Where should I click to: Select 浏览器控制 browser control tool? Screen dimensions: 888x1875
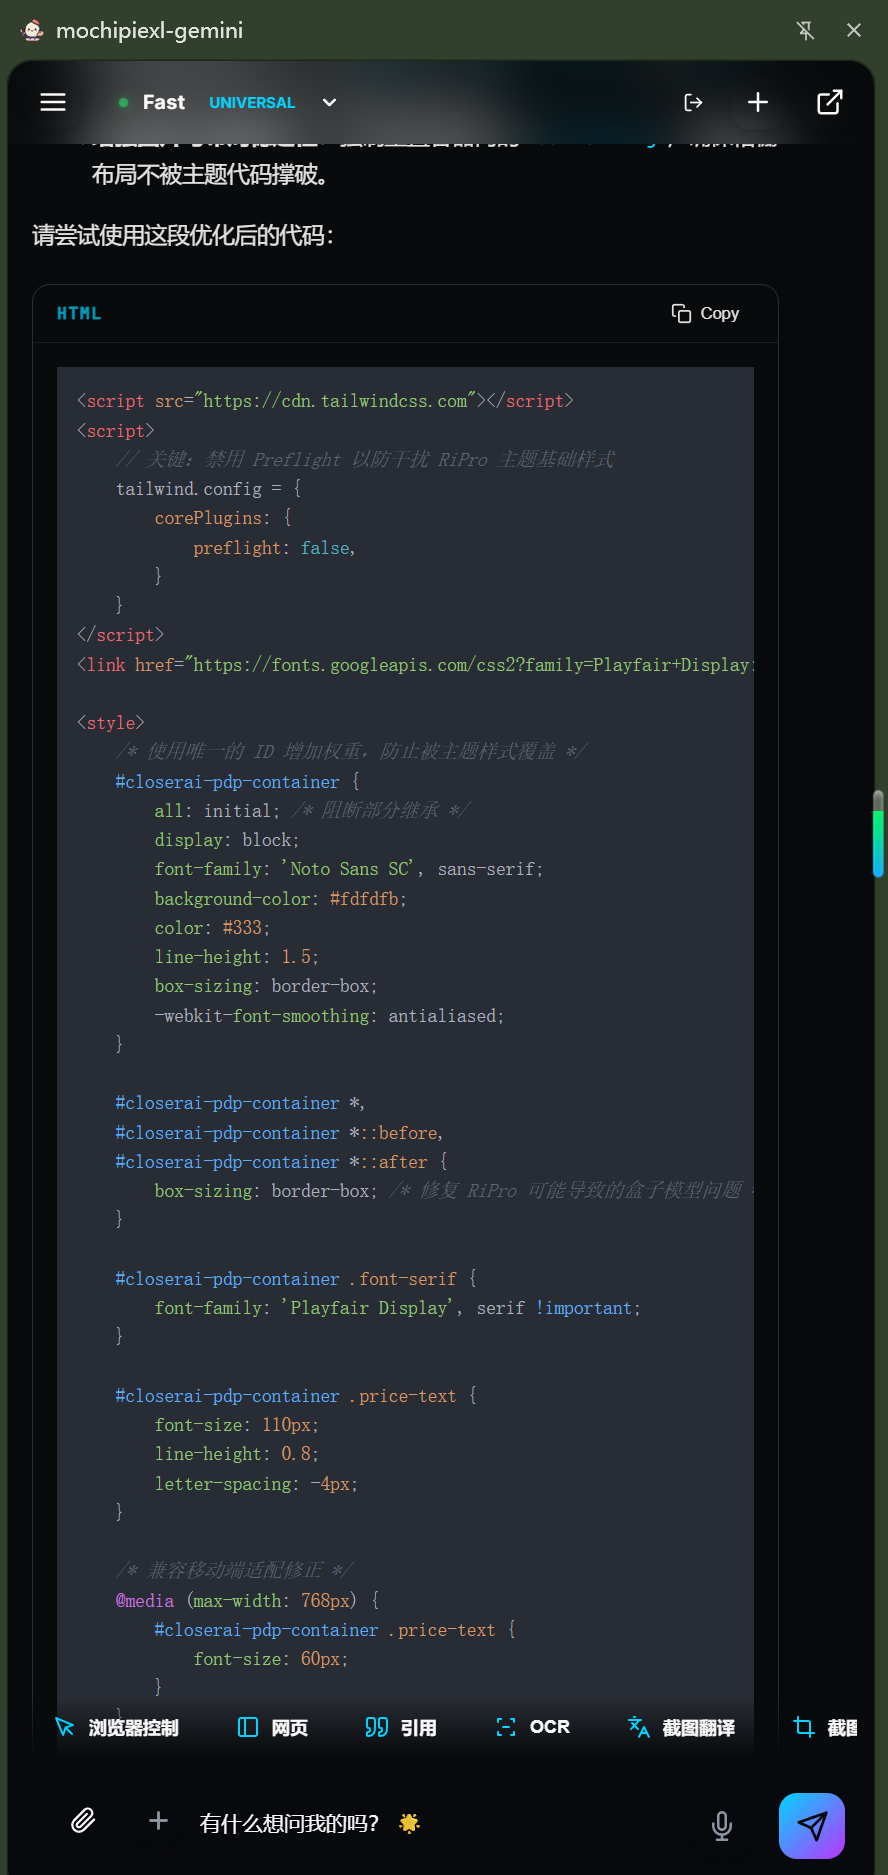(117, 1727)
